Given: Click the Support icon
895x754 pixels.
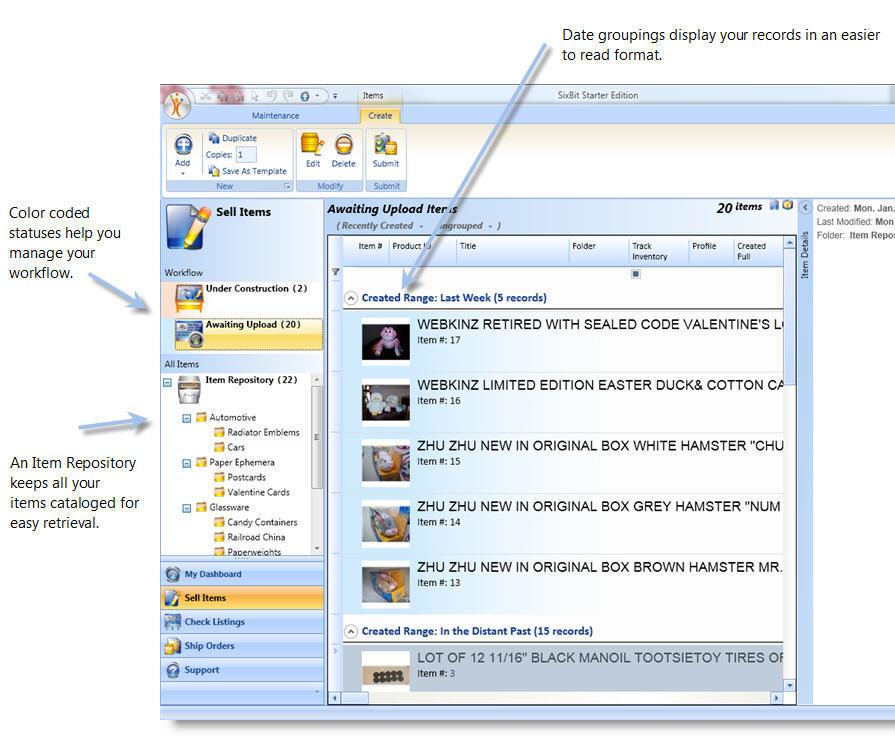Looking at the screenshot, I should [x=172, y=670].
